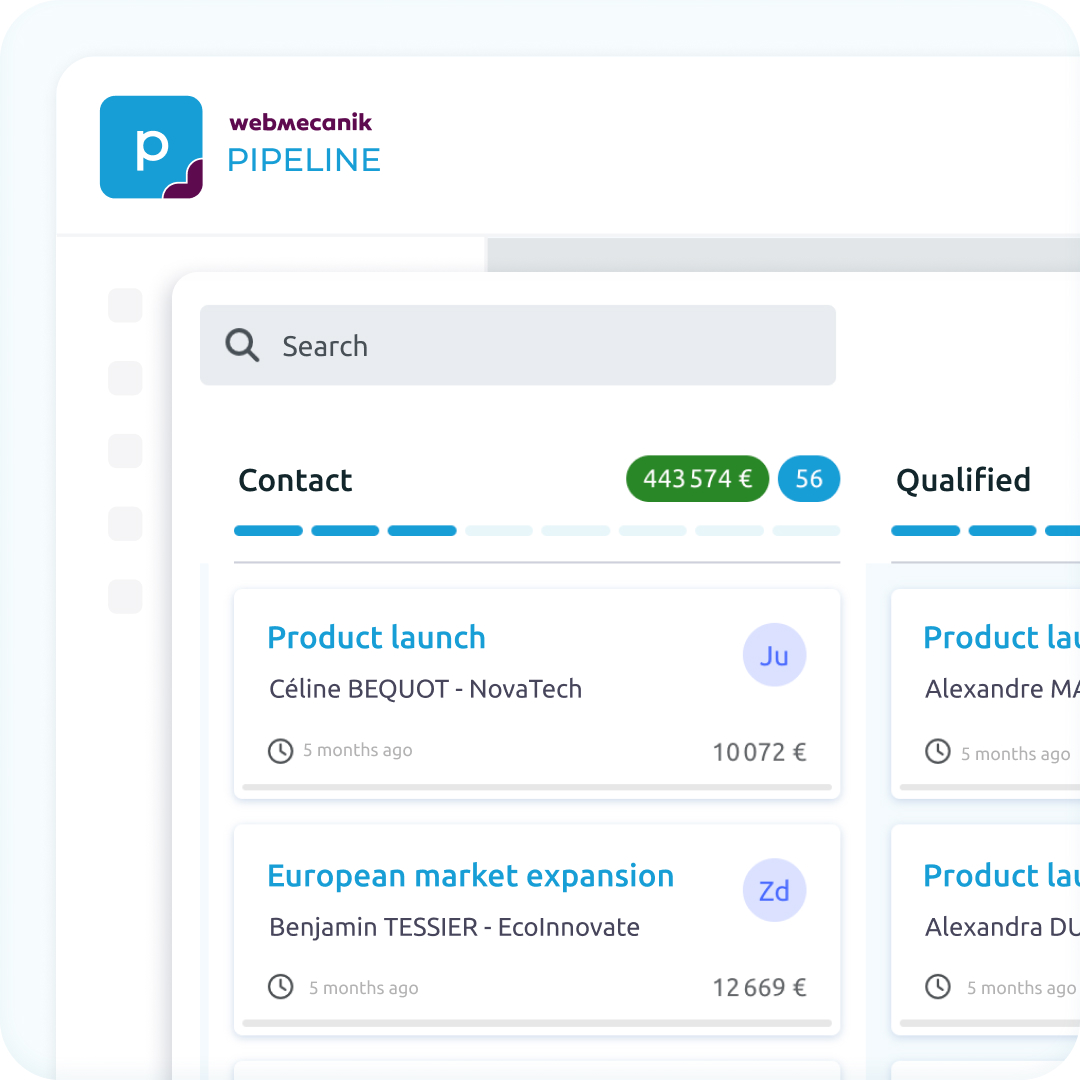Select the Qualified column header
The width and height of the screenshot is (1080, 1080).
click(963, 480)
